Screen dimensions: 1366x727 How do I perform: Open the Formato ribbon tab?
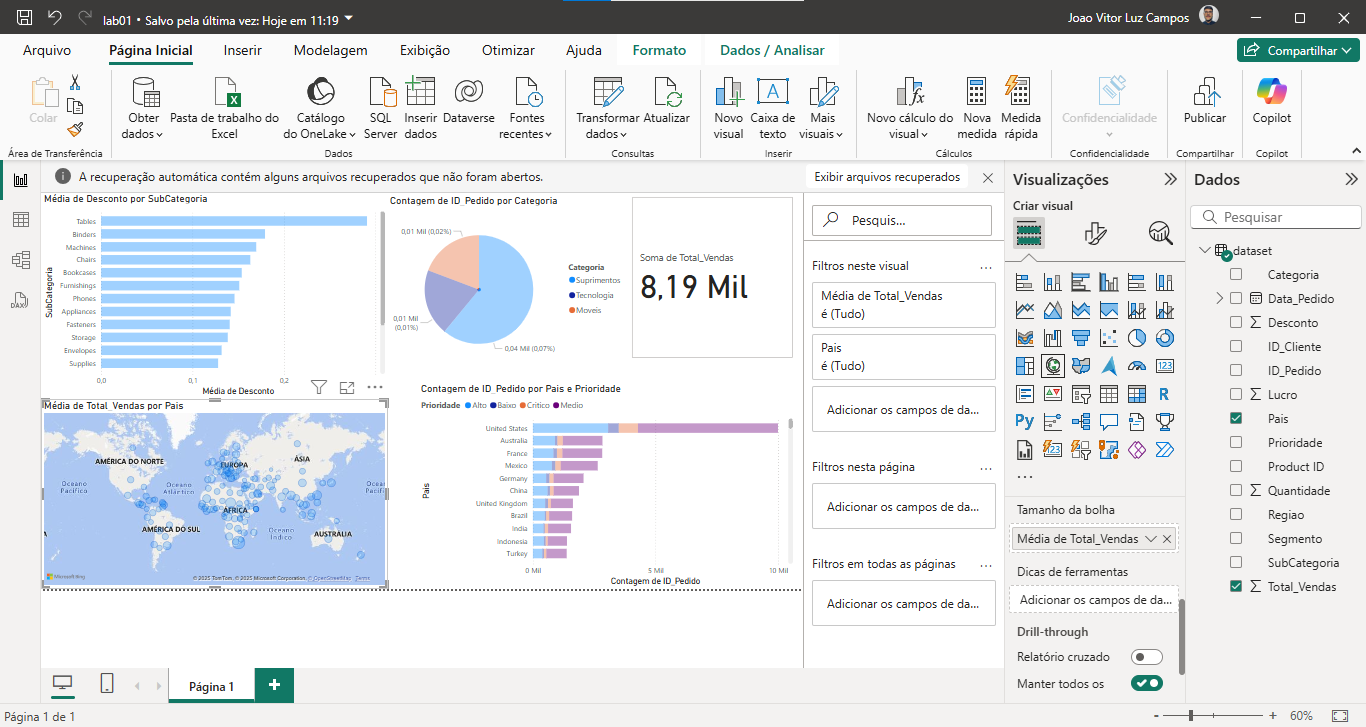click(659, 50)
